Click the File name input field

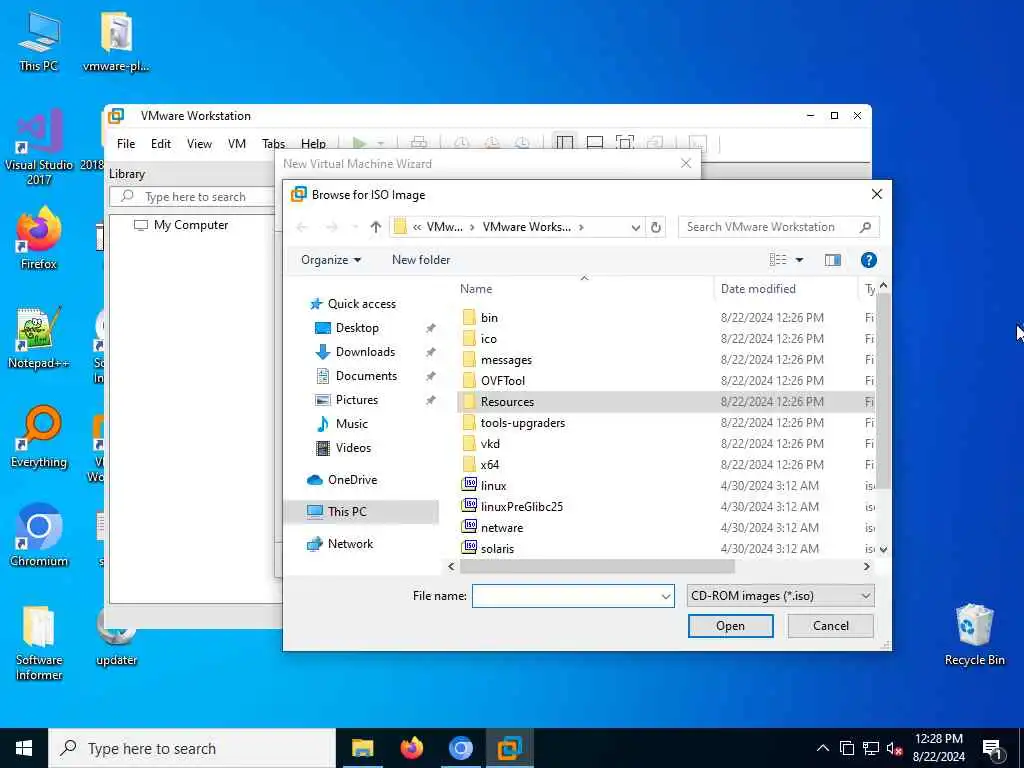click(566, 596)
